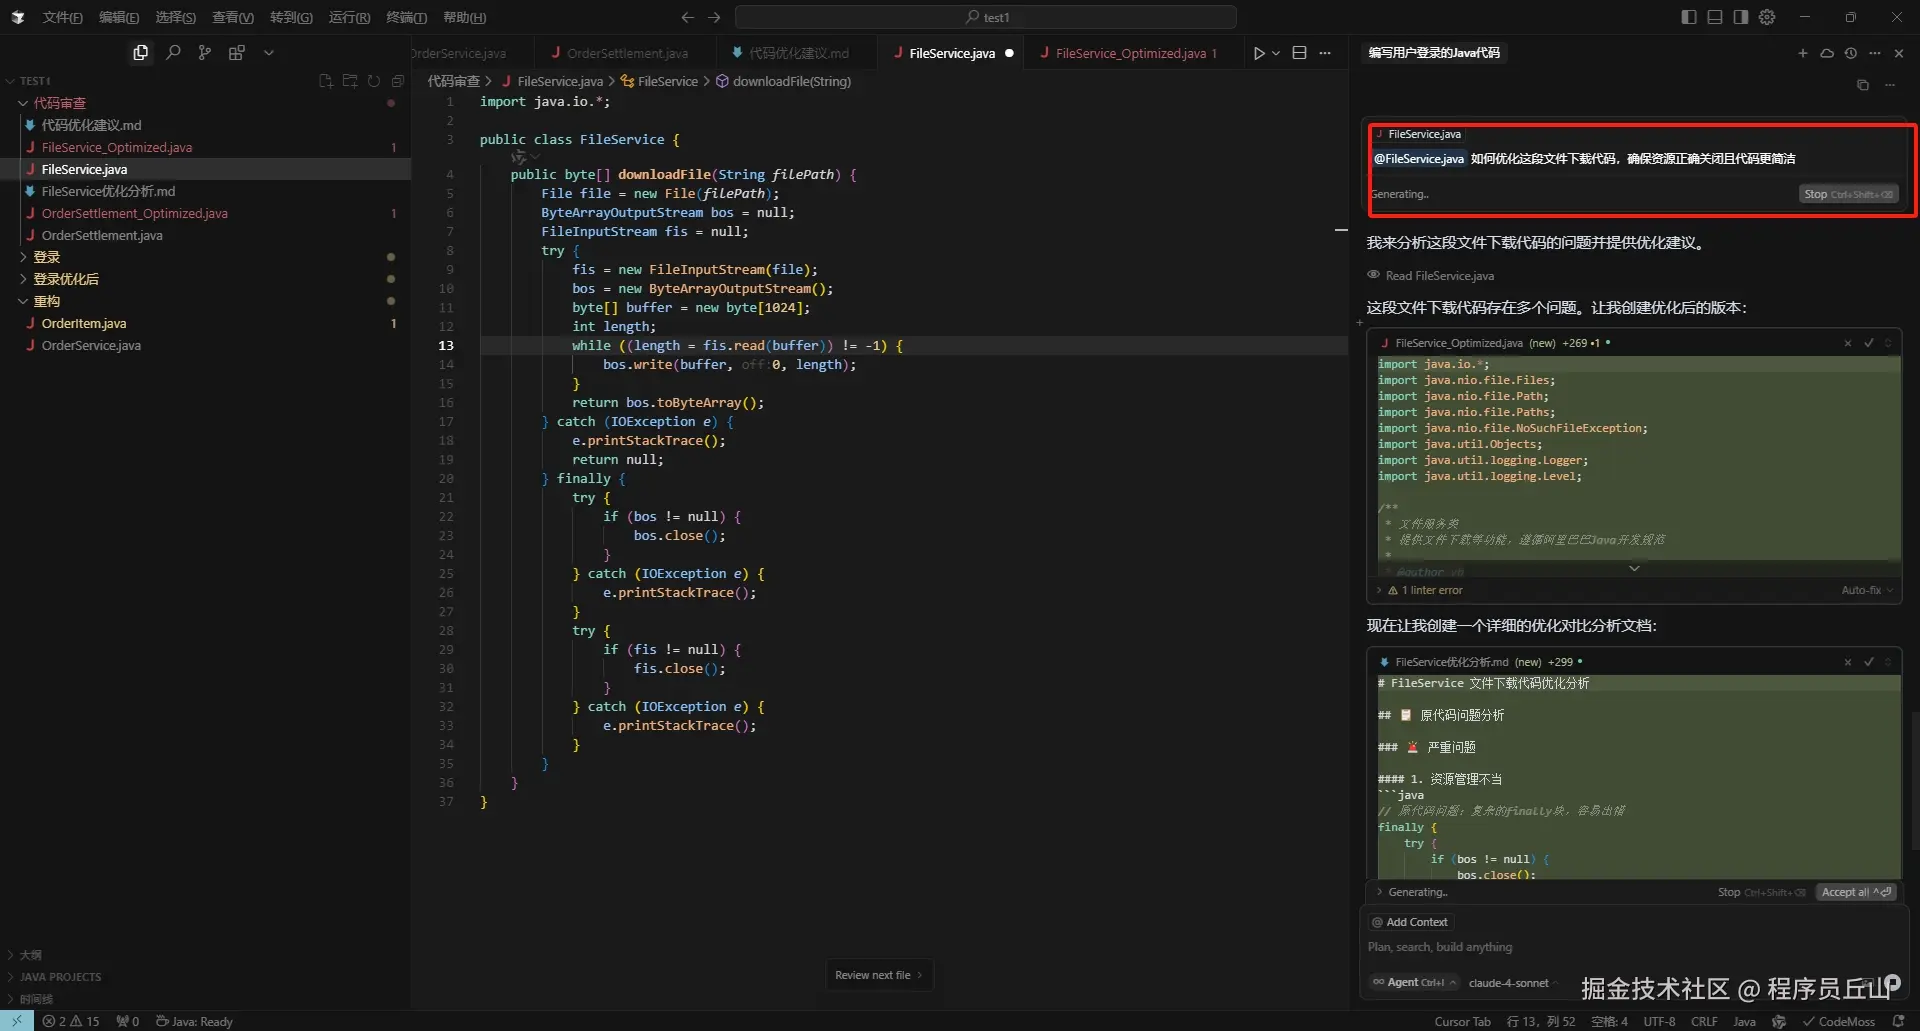The height and width of the screenshot is (1031, 1920).
Task: Click the Run Java play icon
Action: coord(1259,53)
